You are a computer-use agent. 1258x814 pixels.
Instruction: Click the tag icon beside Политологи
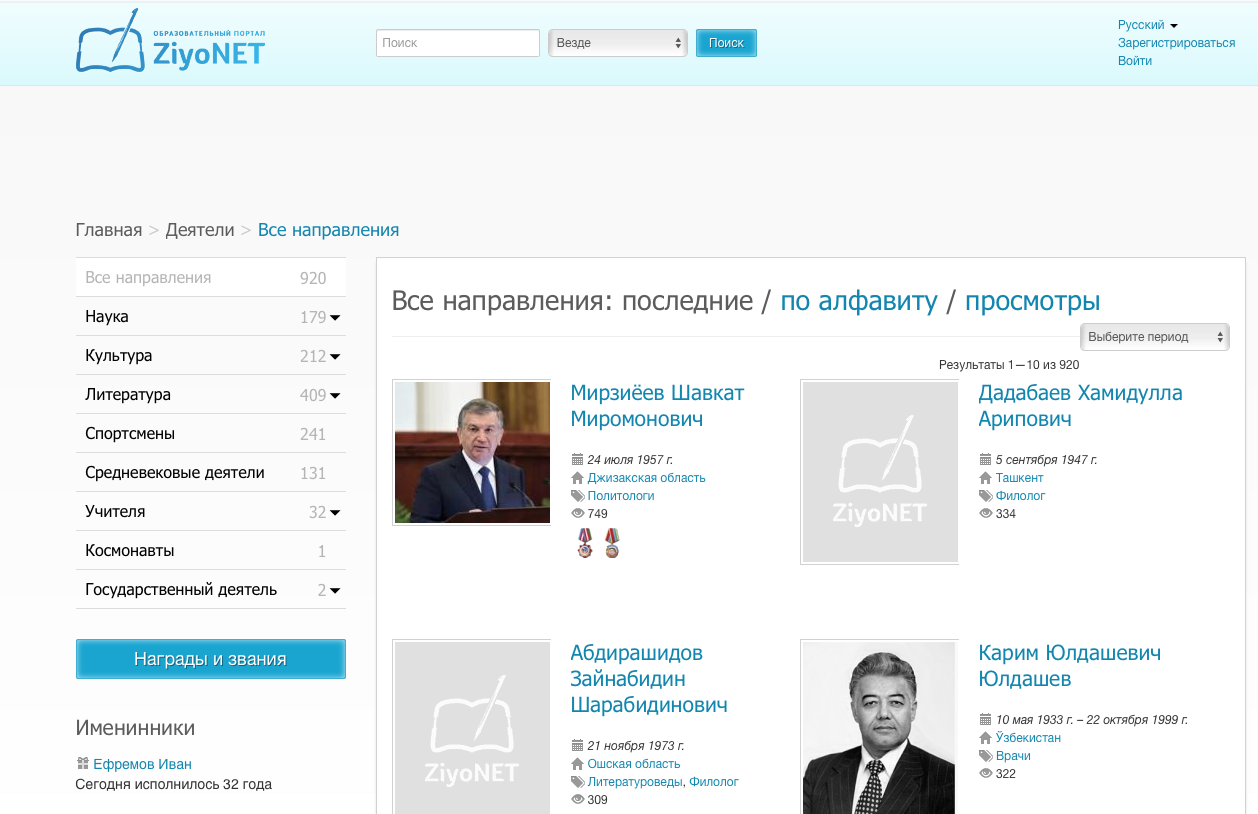[x=577, y=496]
